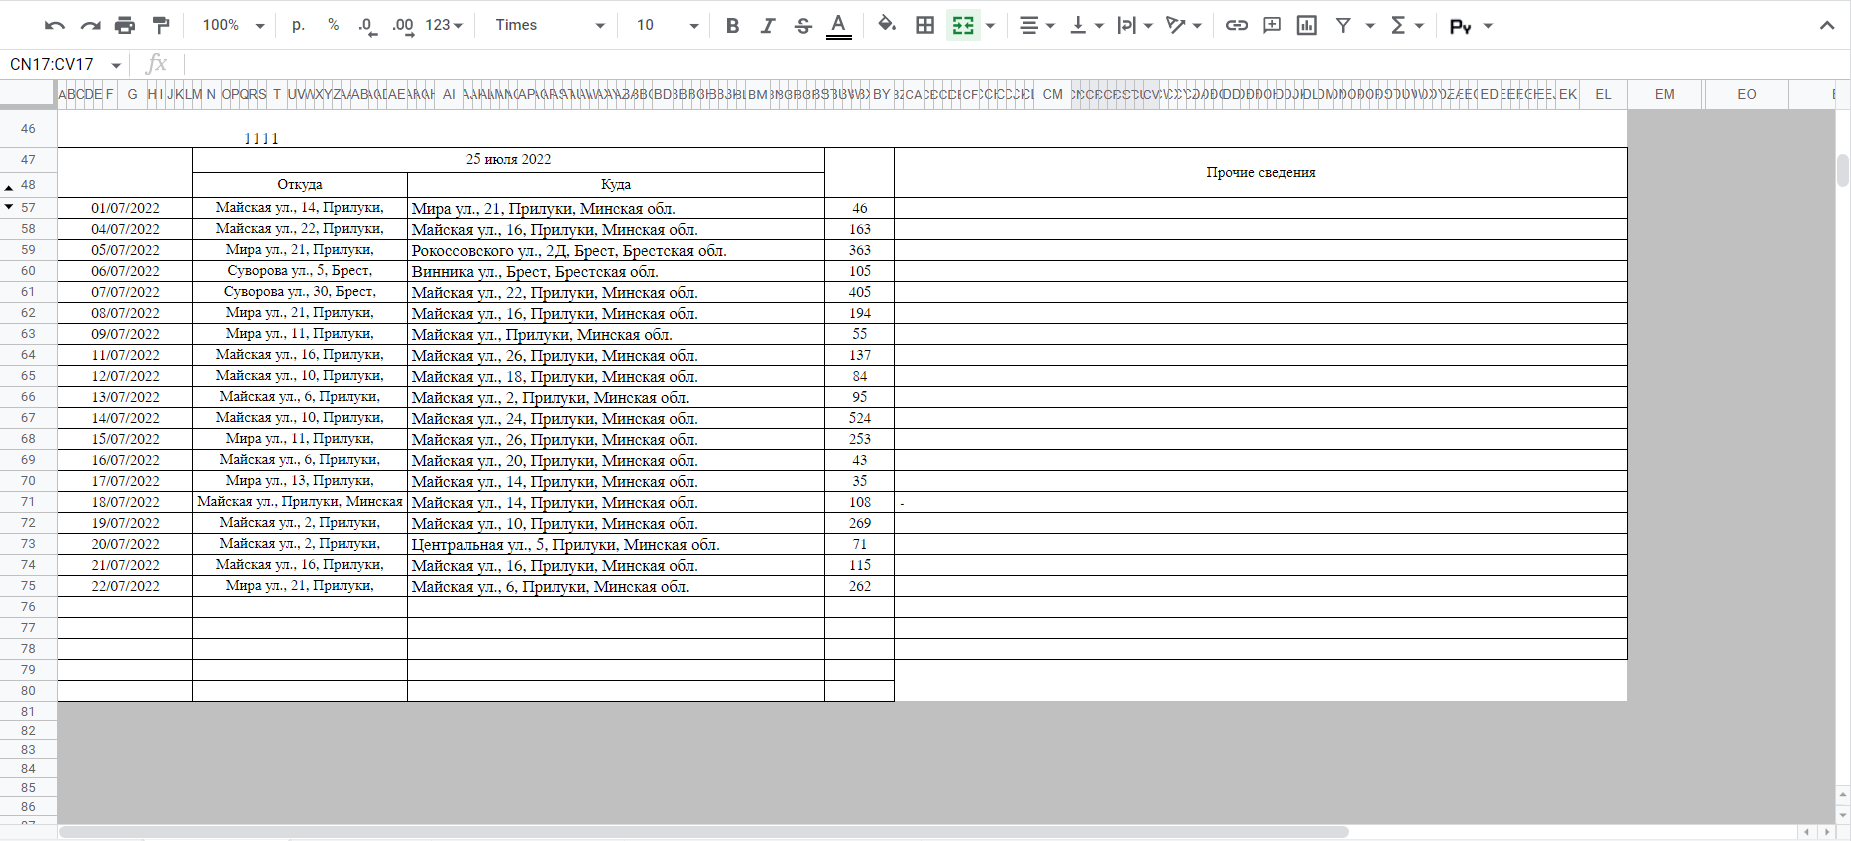
Task: Expand the font size 10 dropdown
Action: tap(667, 25)
